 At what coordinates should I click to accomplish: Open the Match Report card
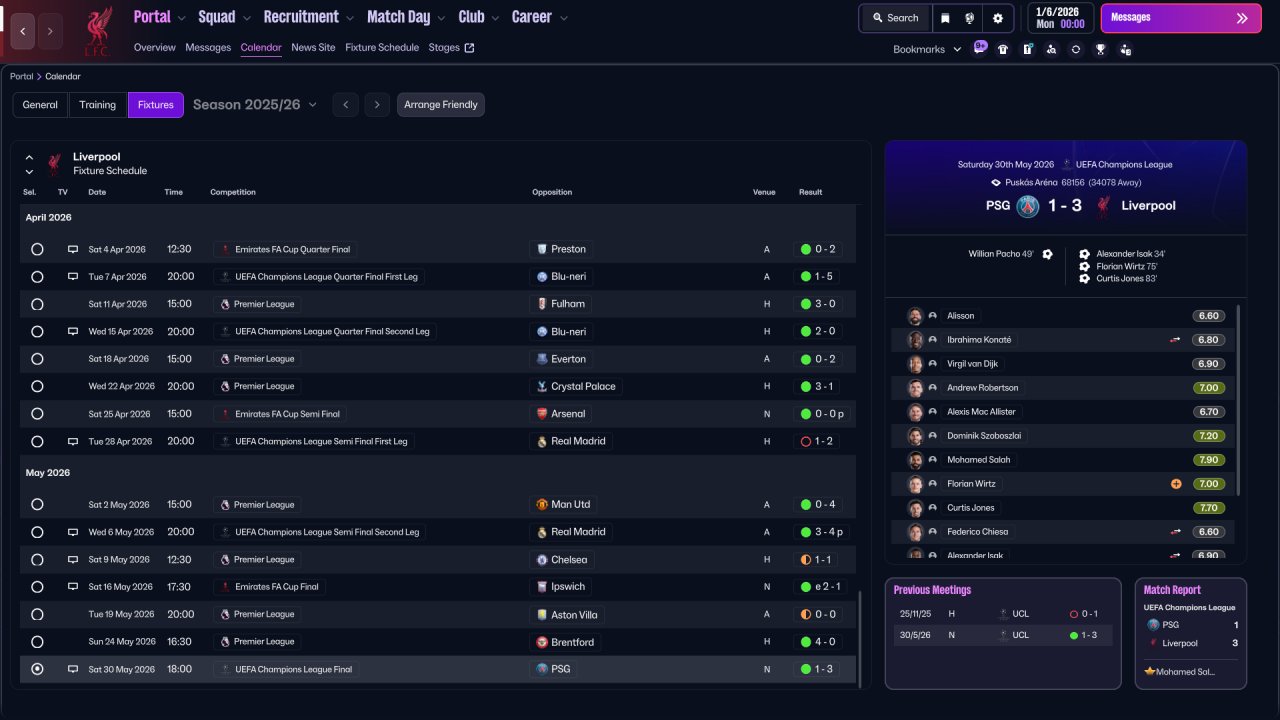1191,633
